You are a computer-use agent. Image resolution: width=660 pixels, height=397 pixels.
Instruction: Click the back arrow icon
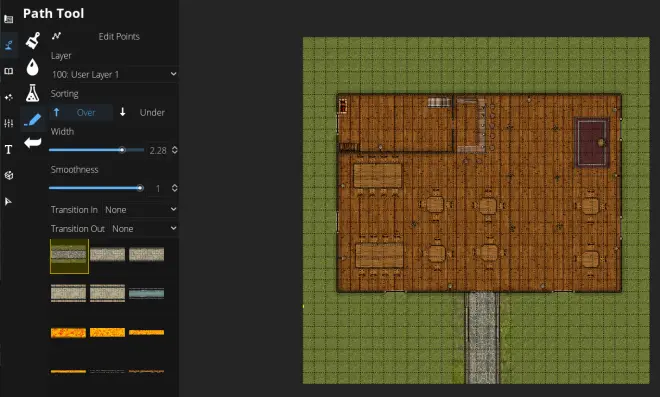point(32,143)
